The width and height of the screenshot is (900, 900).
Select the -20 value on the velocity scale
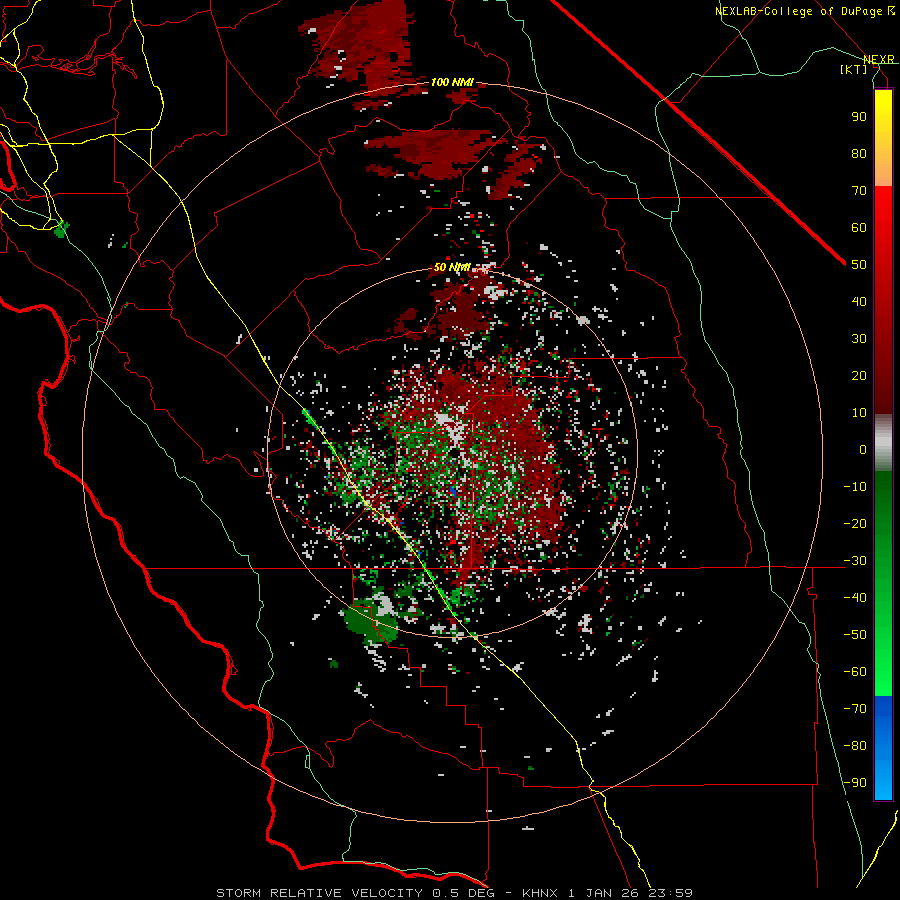(855, 524)
